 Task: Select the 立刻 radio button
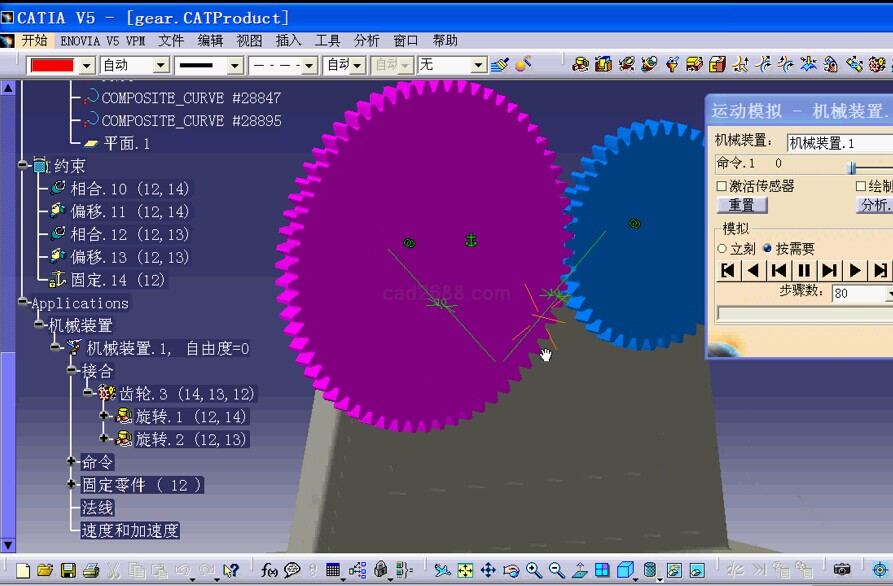pos(722,249)
